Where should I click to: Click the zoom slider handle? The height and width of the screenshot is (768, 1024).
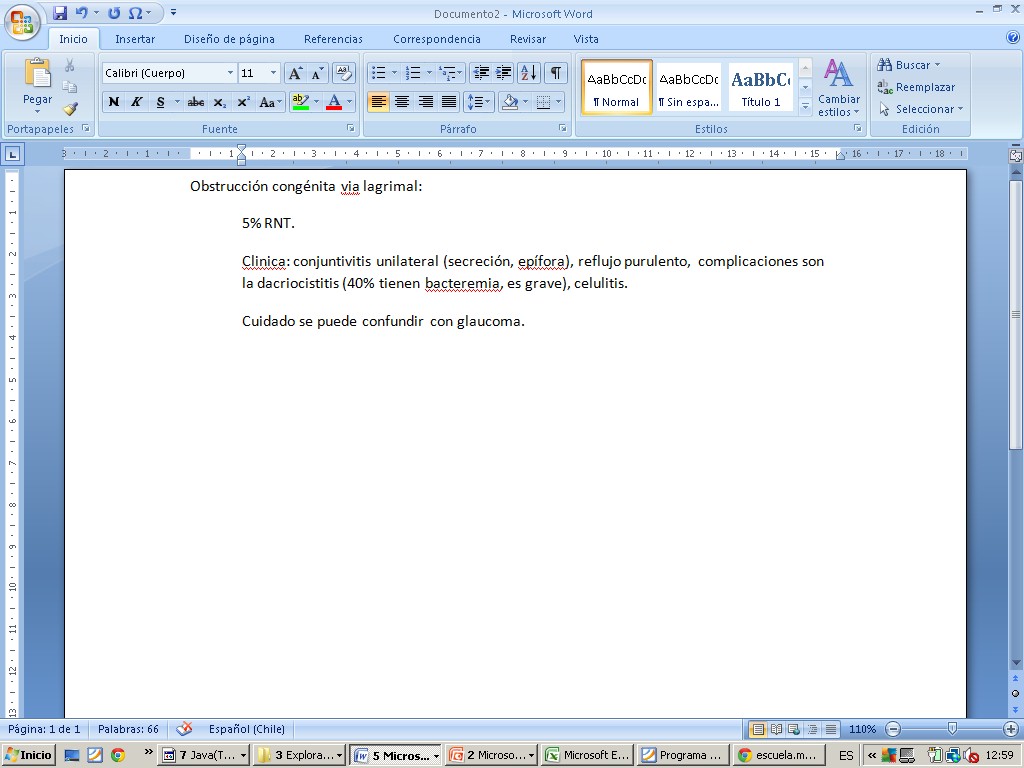[x=952, y=729]
